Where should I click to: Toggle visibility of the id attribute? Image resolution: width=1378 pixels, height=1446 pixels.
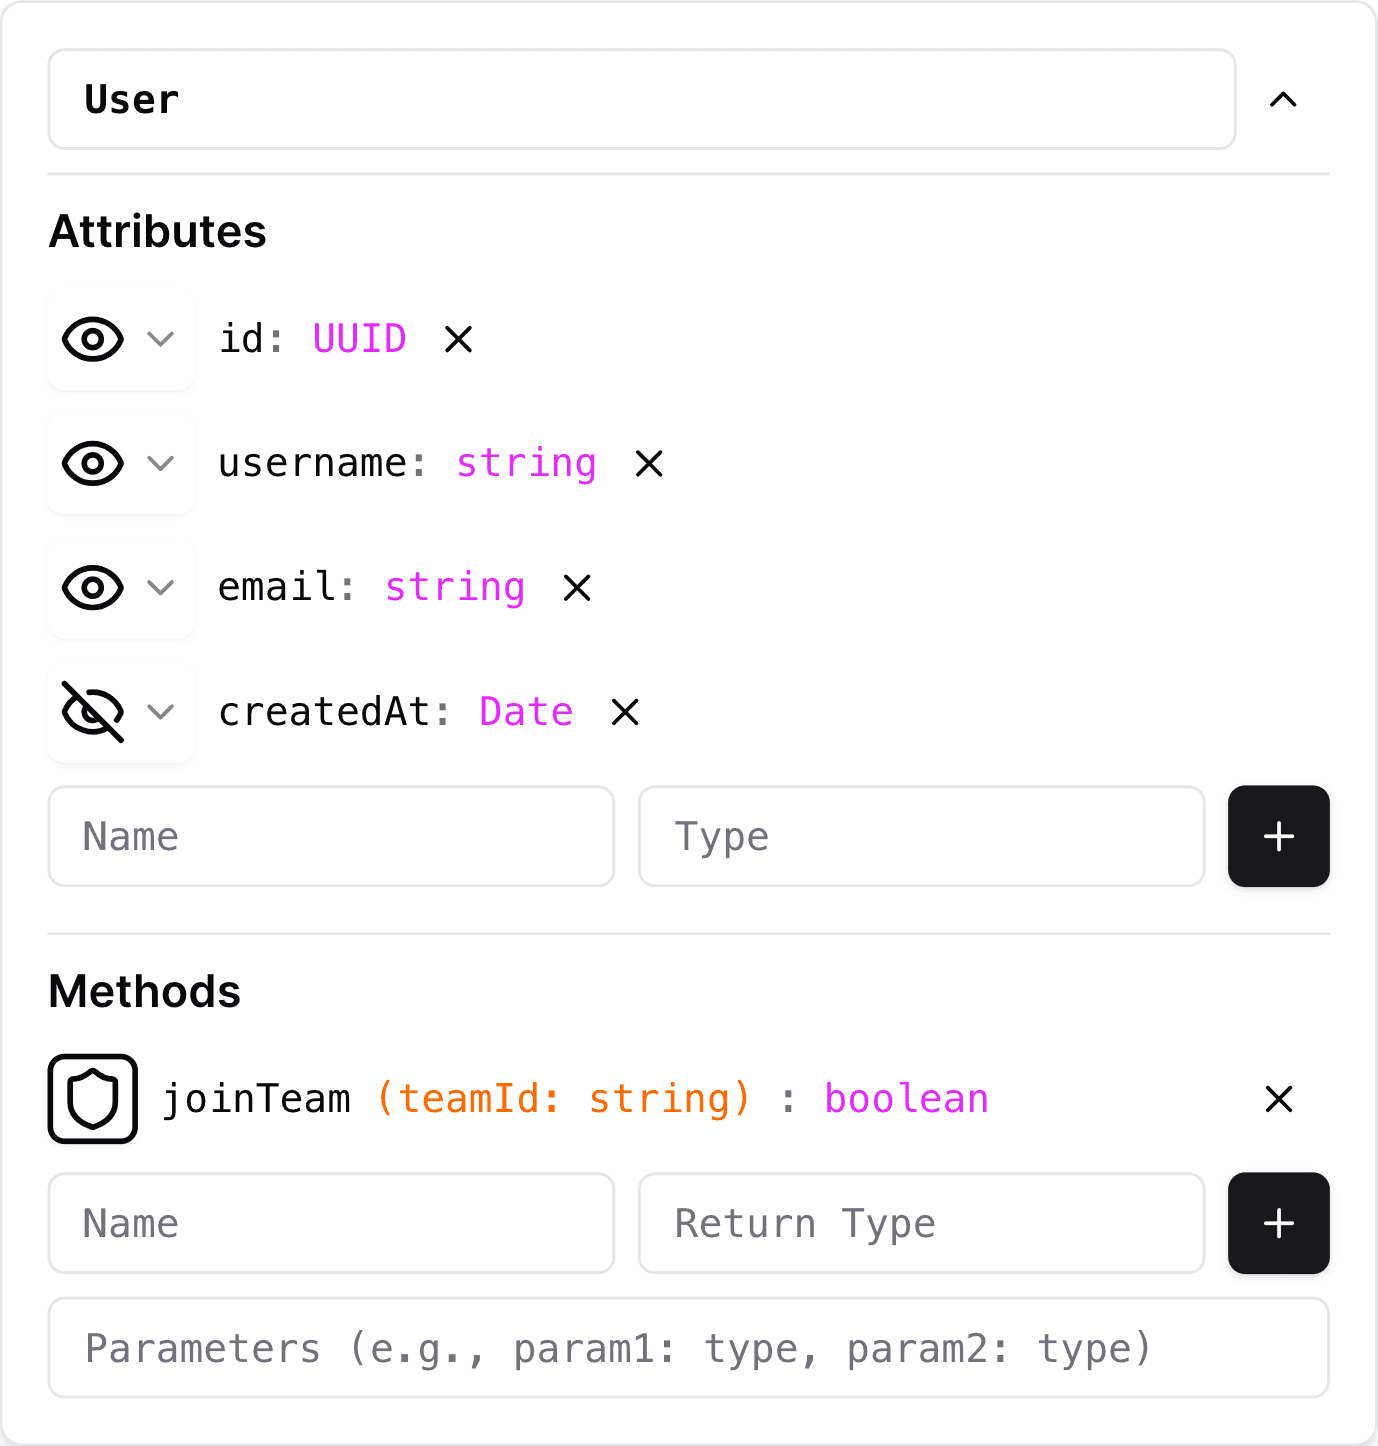(x=92, y=339)
